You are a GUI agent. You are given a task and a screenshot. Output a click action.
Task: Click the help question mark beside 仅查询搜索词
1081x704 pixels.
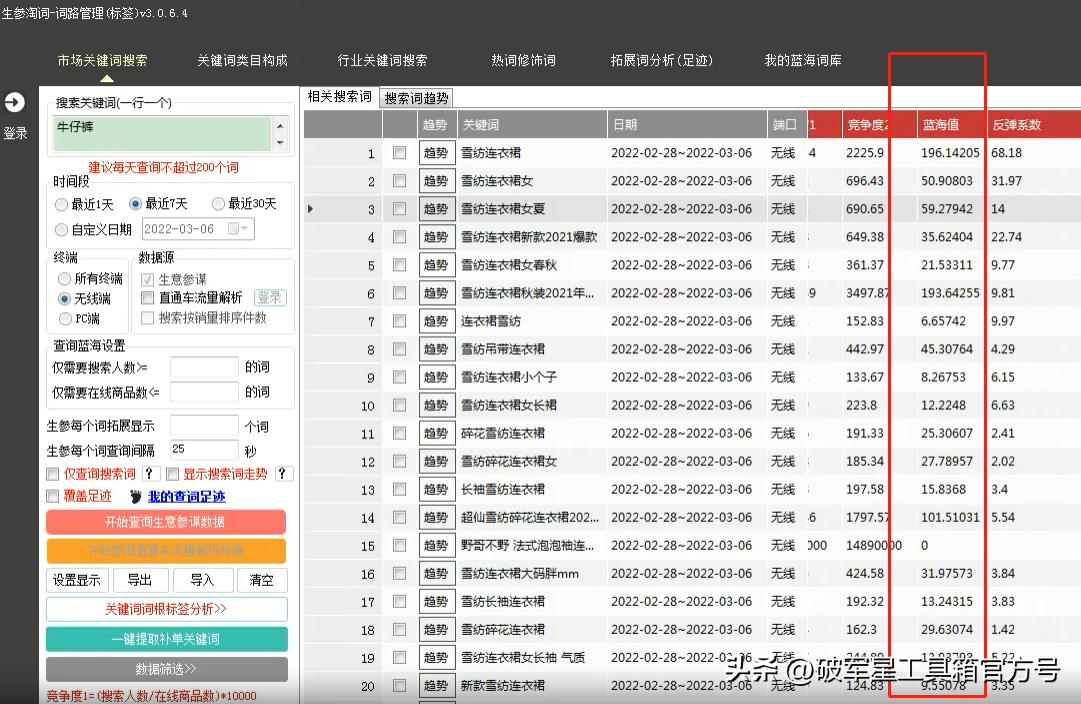150,473
